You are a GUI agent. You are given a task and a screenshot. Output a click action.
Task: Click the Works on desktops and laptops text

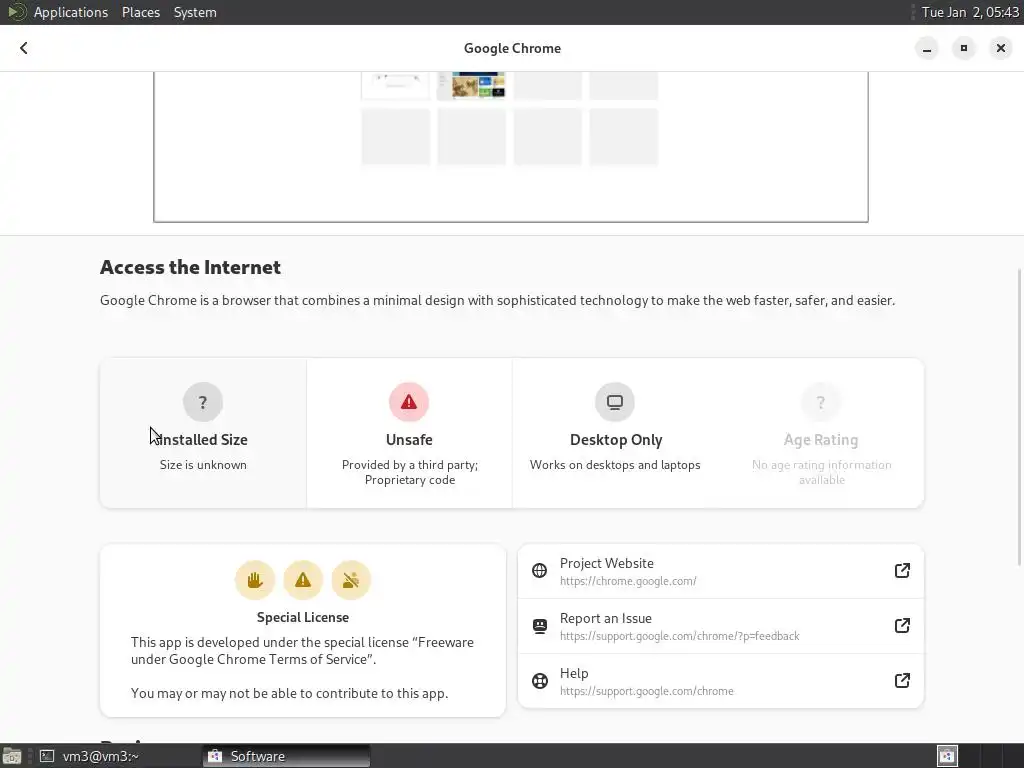click(x=615, y=465)
